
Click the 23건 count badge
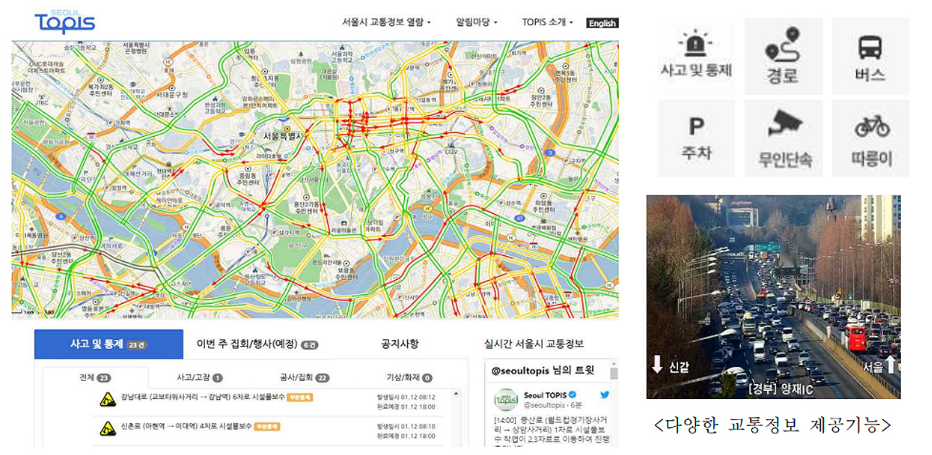click(135, 345)
